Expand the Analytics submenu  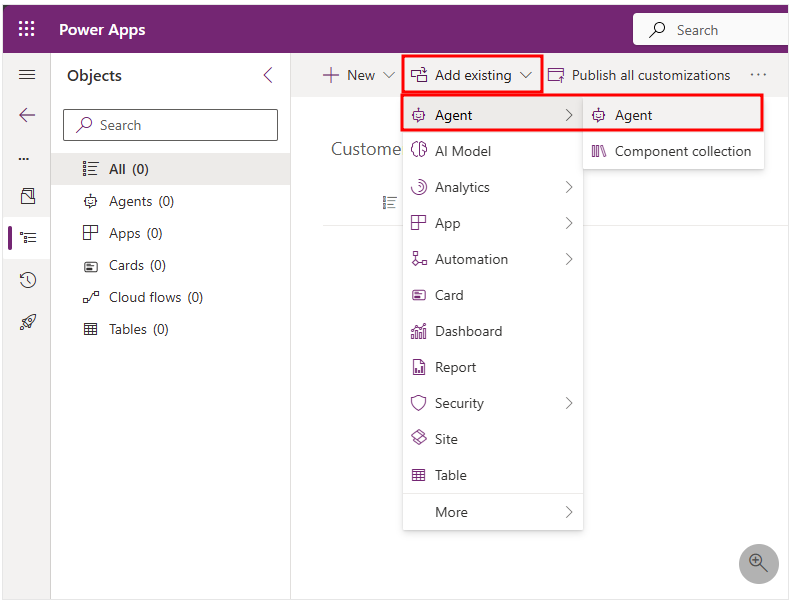click(492, 187)
